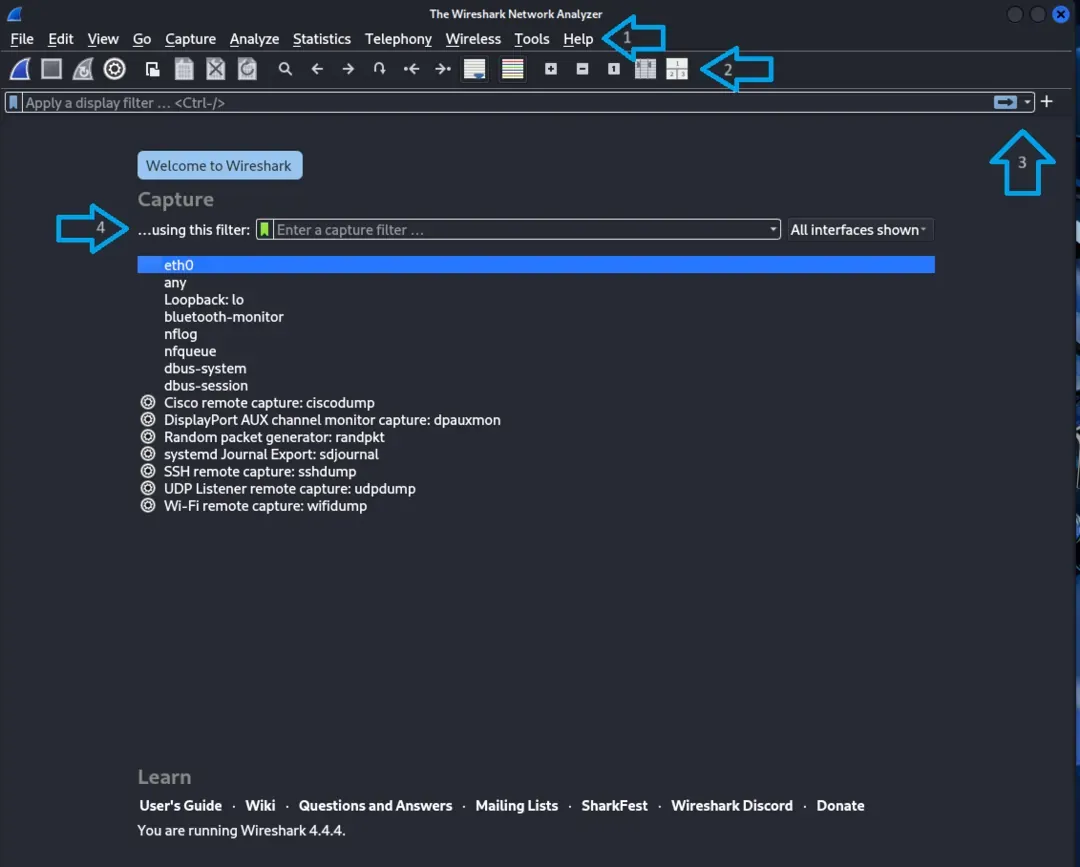
Task: Restart current capture using toolbar icon
Action: tap(83, 69)
